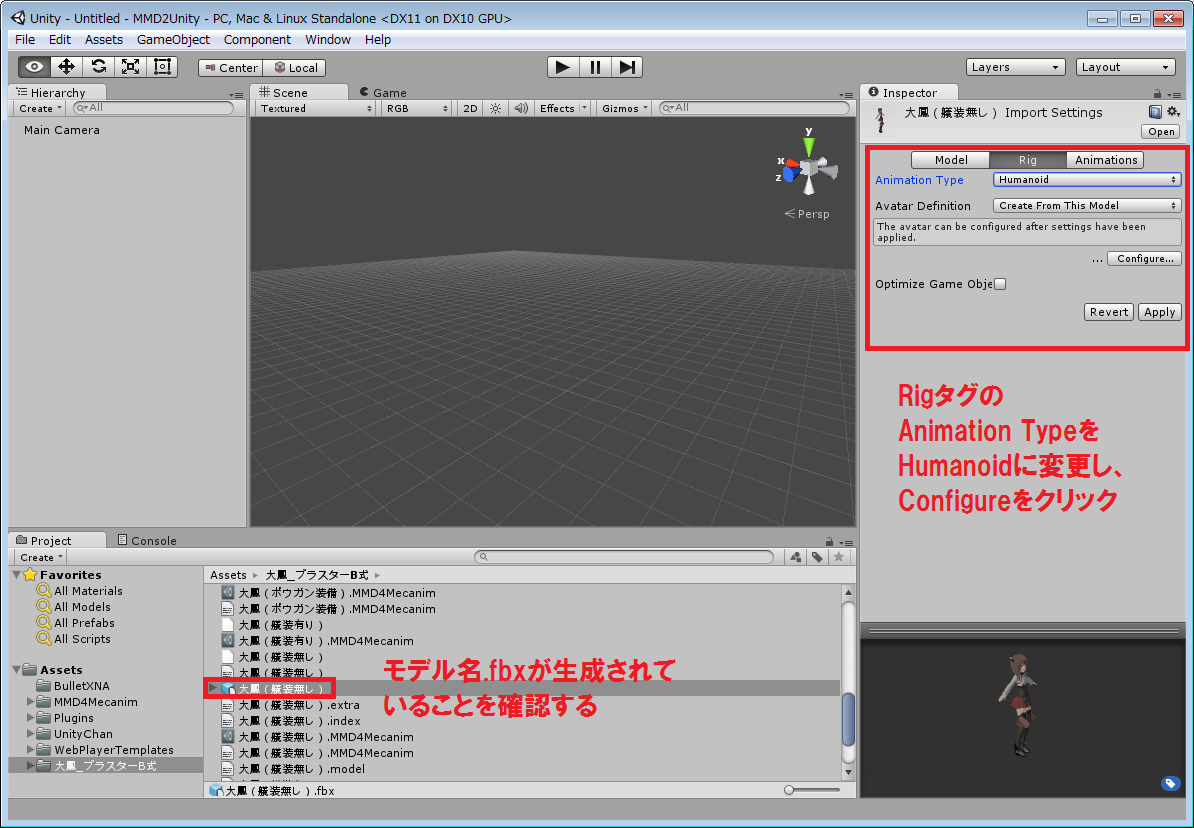The width and height of the screenshot is (1194, 828).
Task: Open the Gizmos dropdown
Action: 624,108
